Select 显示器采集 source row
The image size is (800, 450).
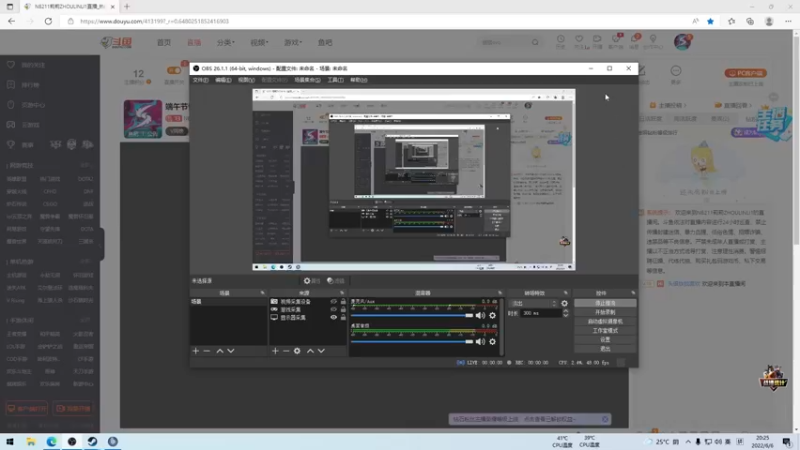pyautogui.click(x=308, y=317)
